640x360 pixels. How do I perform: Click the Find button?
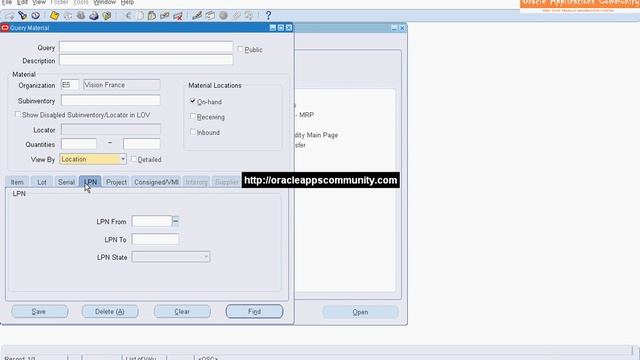[254, 311]
